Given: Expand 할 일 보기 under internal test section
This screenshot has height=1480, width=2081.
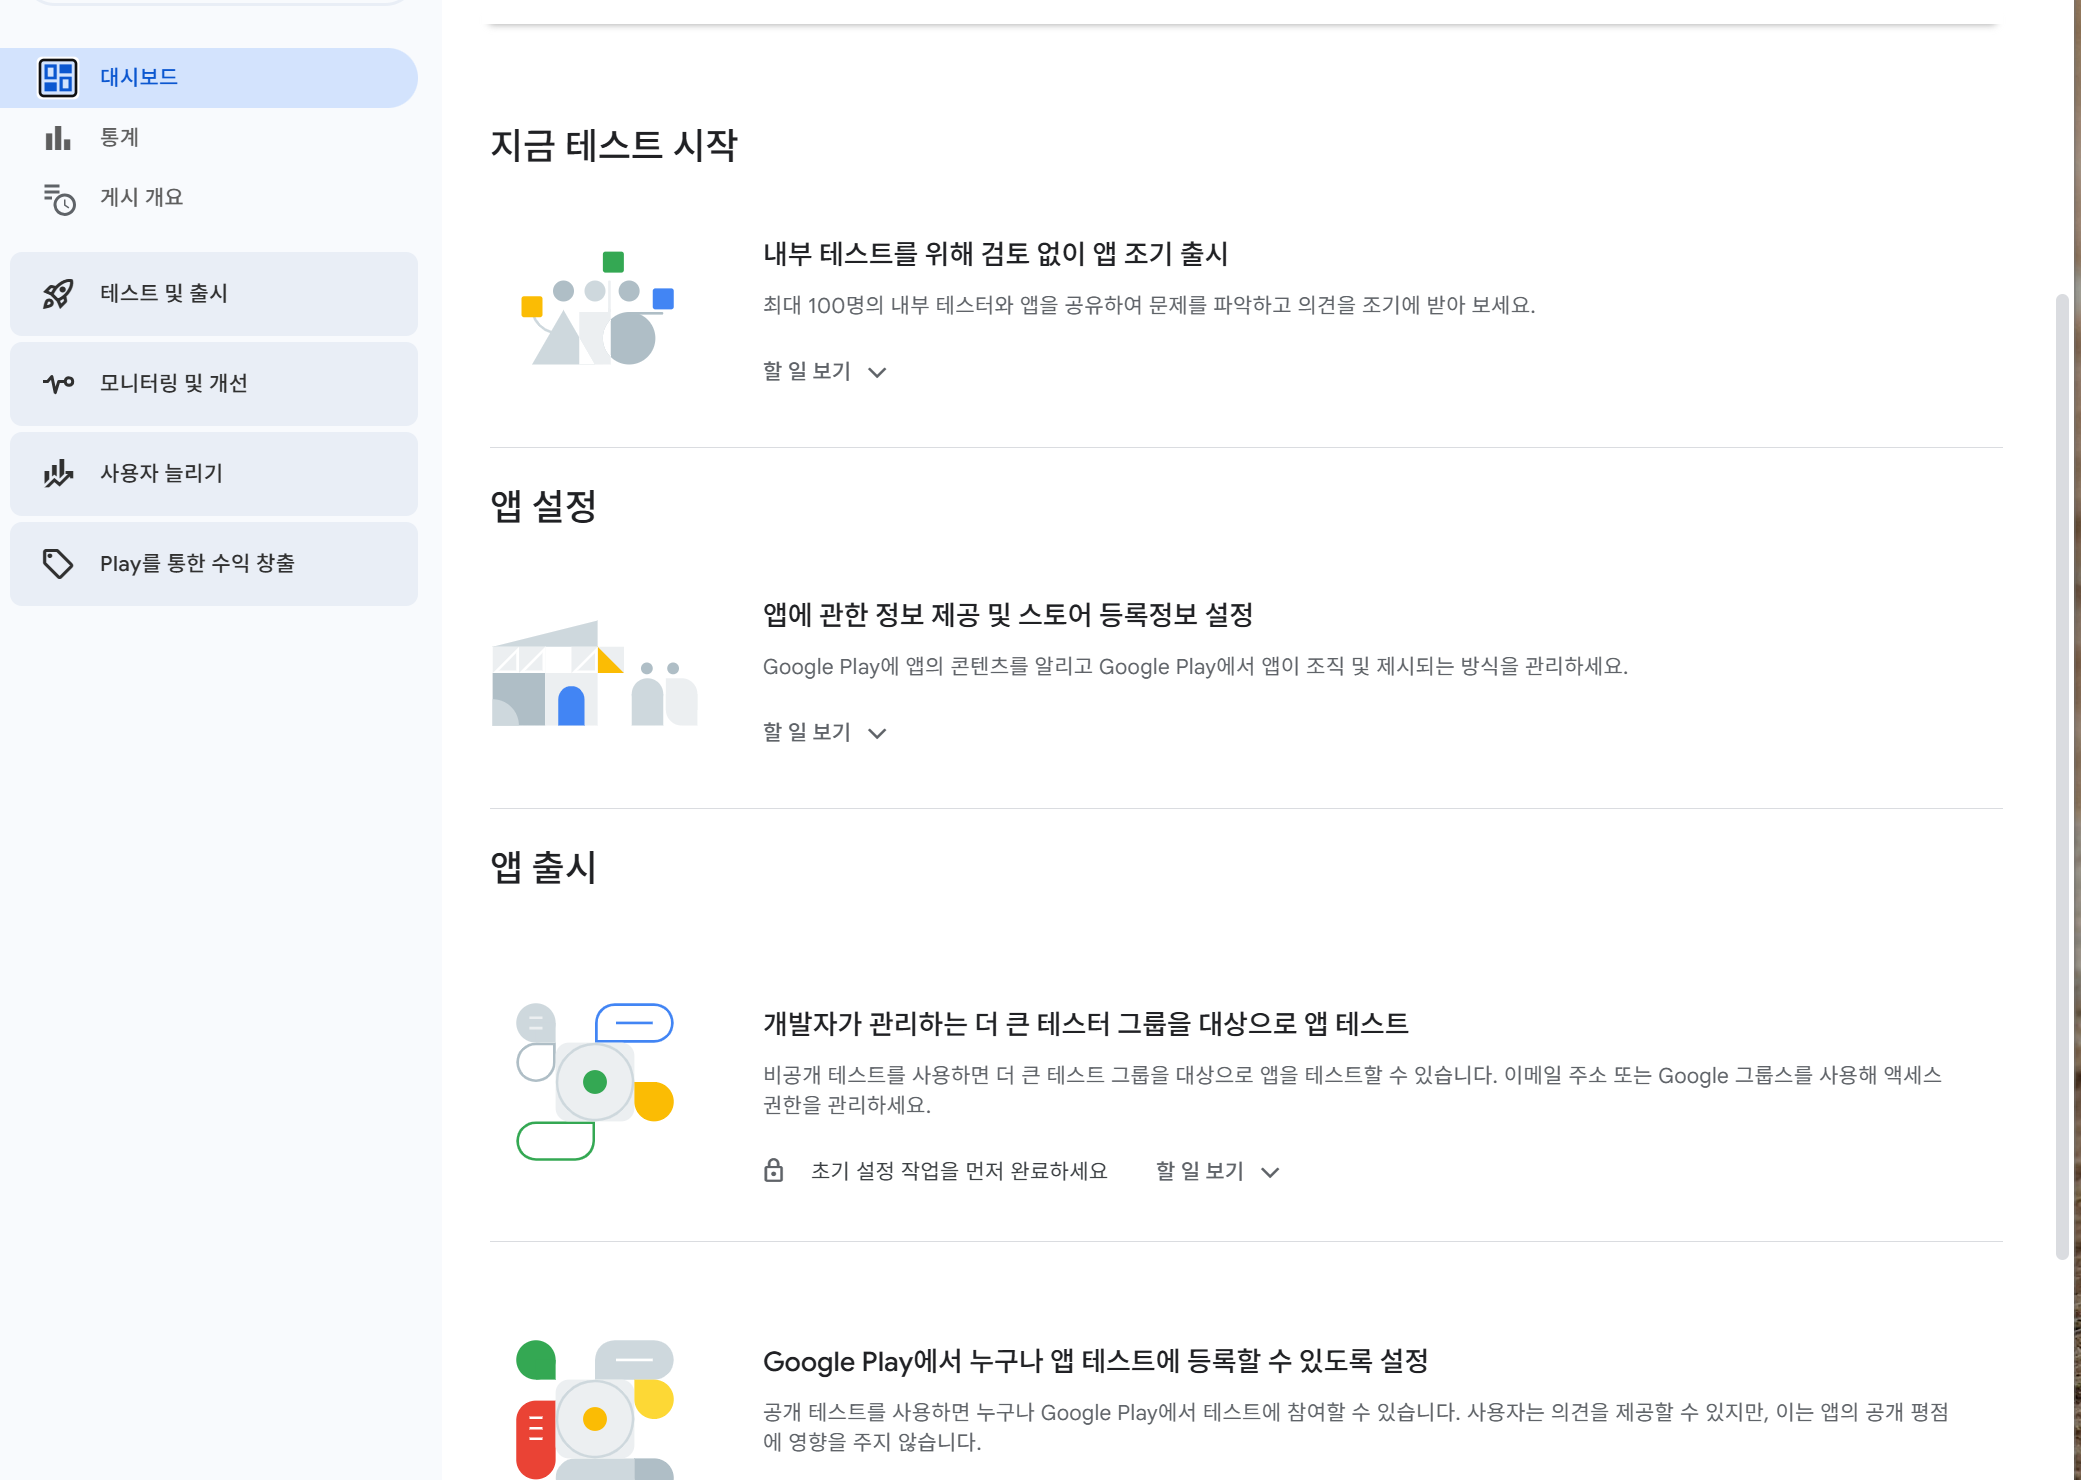Looking at the screenshot, I should point(824,371).
